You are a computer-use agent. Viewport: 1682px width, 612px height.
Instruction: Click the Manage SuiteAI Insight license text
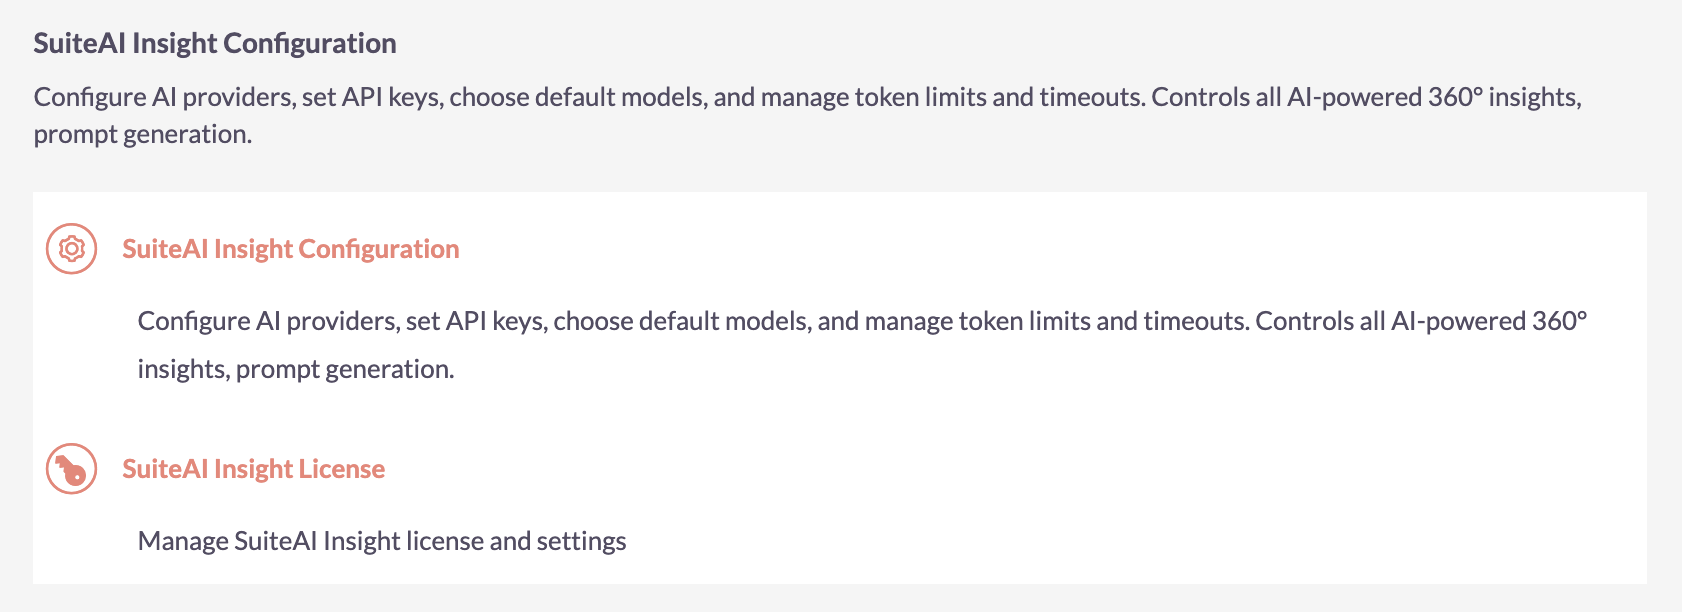pyautogui.click(x=381, y=540)
